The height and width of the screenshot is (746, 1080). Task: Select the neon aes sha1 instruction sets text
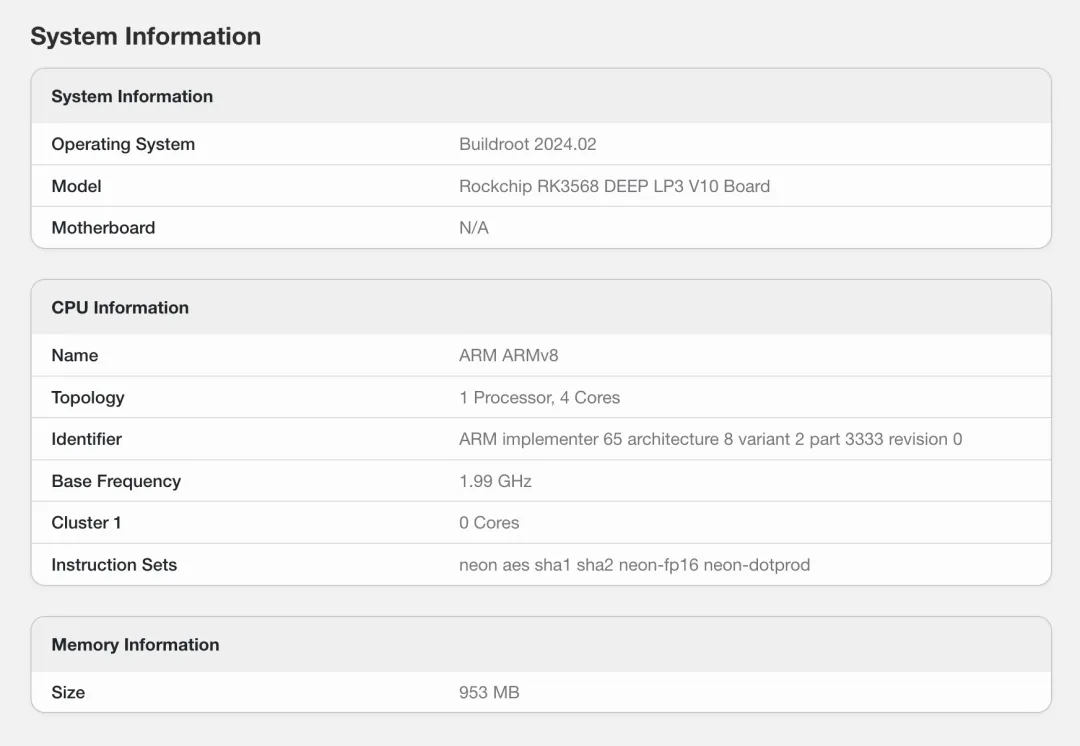pyautogui.click(x=634, y=565)
